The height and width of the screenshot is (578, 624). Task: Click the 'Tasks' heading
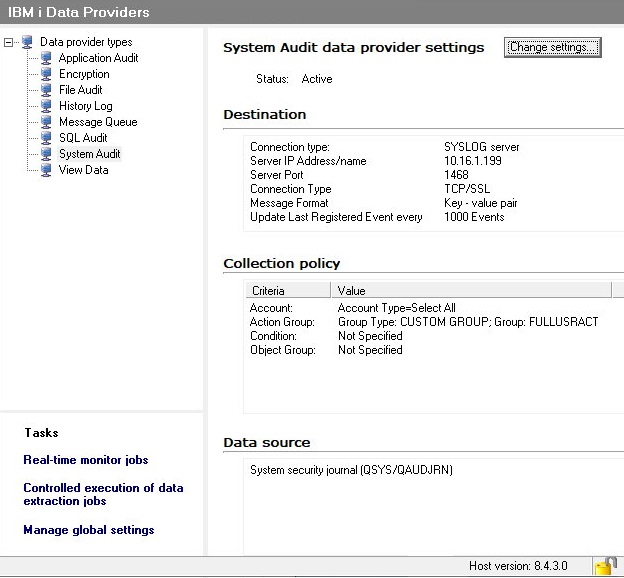(x=41, y=433)
